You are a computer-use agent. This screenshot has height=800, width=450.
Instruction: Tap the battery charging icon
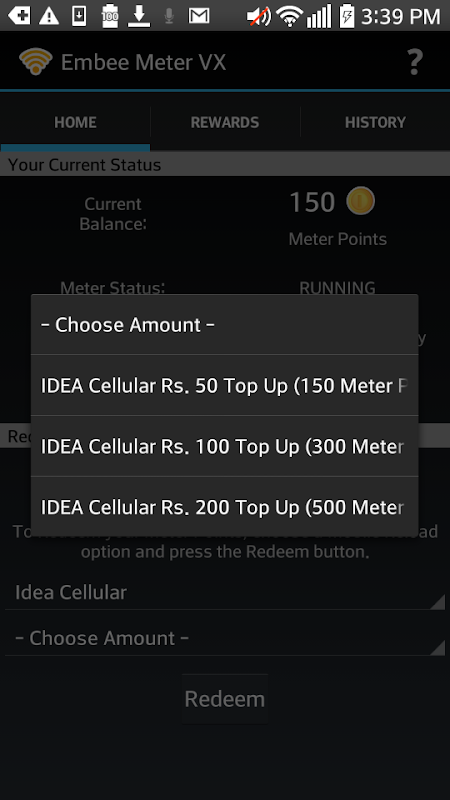(346, 16)
